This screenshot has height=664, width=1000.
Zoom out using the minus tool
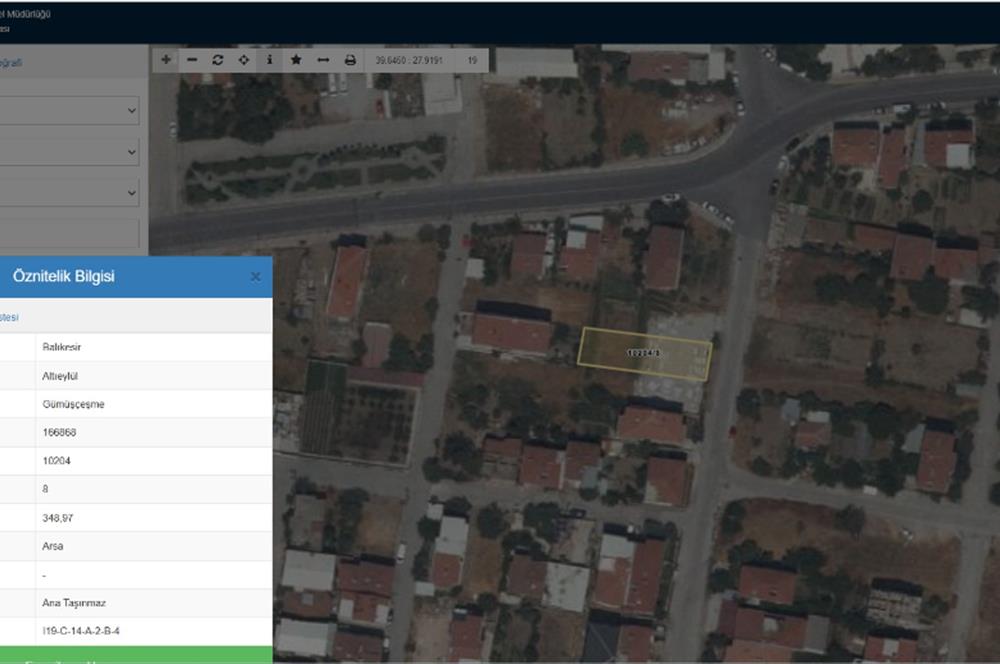tap(192, 60)
